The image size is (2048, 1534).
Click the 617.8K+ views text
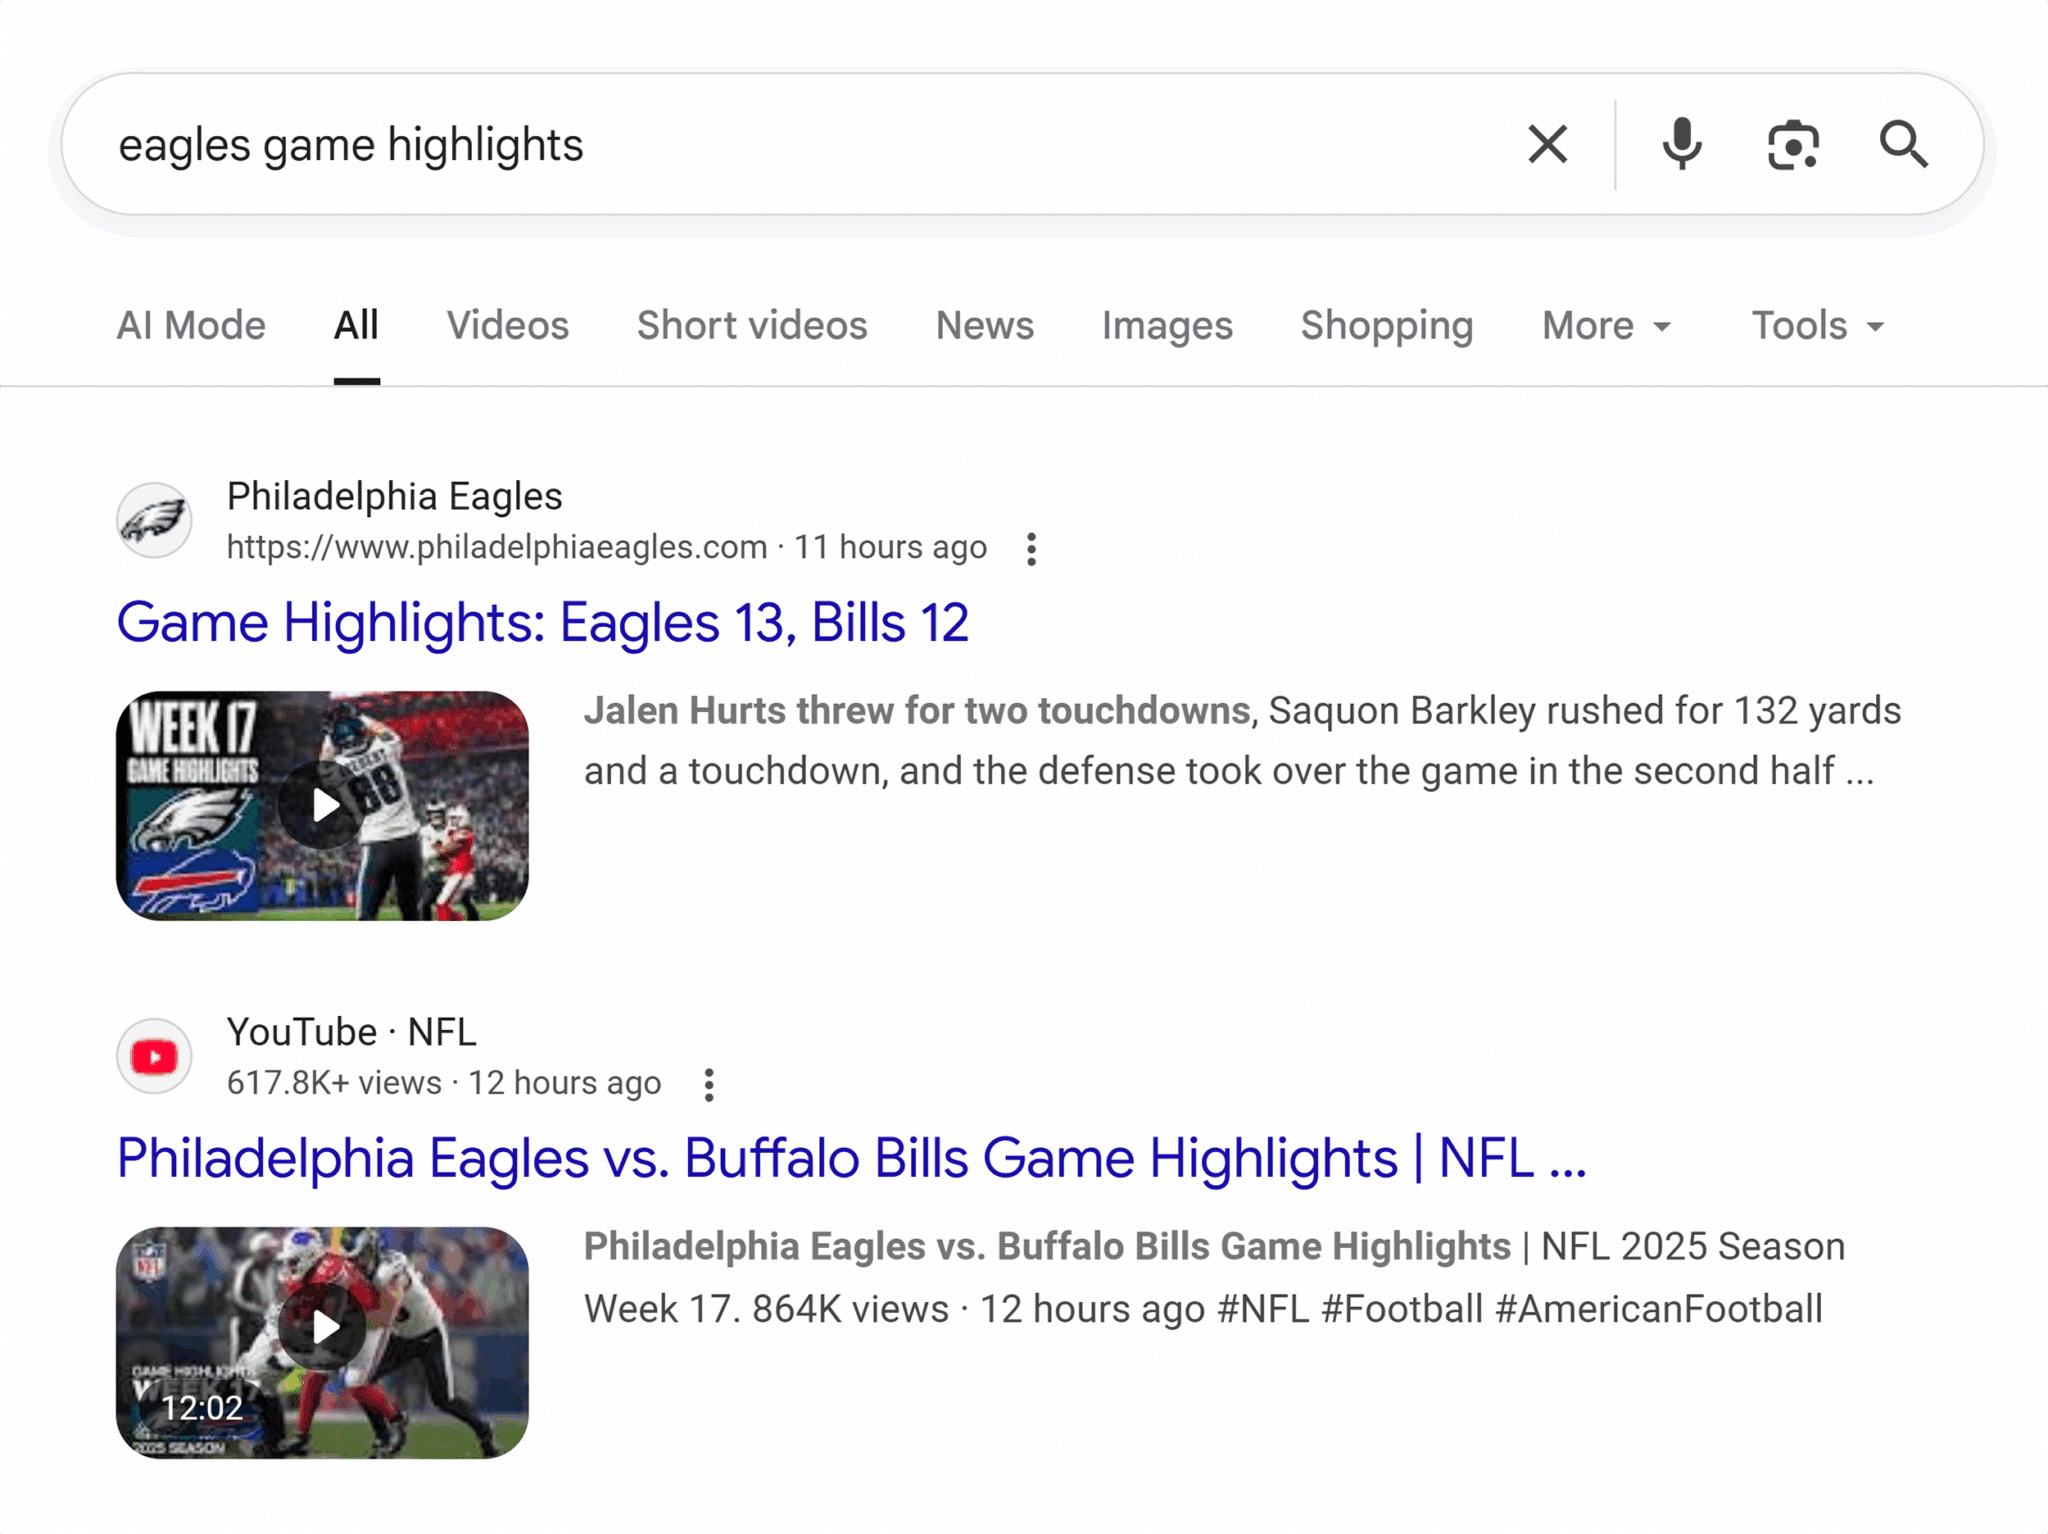[334, 1083]
